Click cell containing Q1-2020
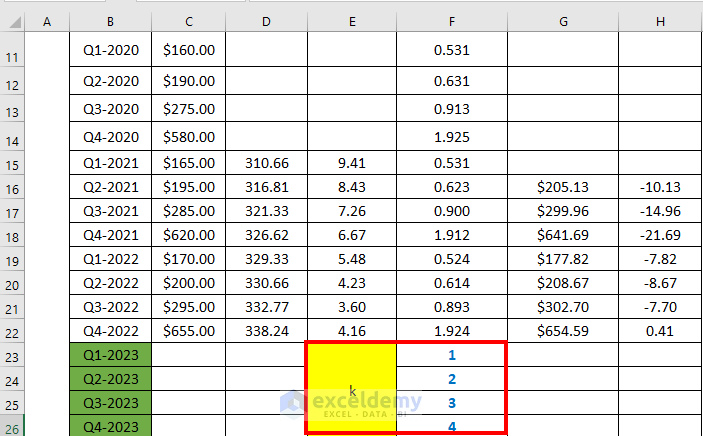Screen dimensions: 703x436 111,49
